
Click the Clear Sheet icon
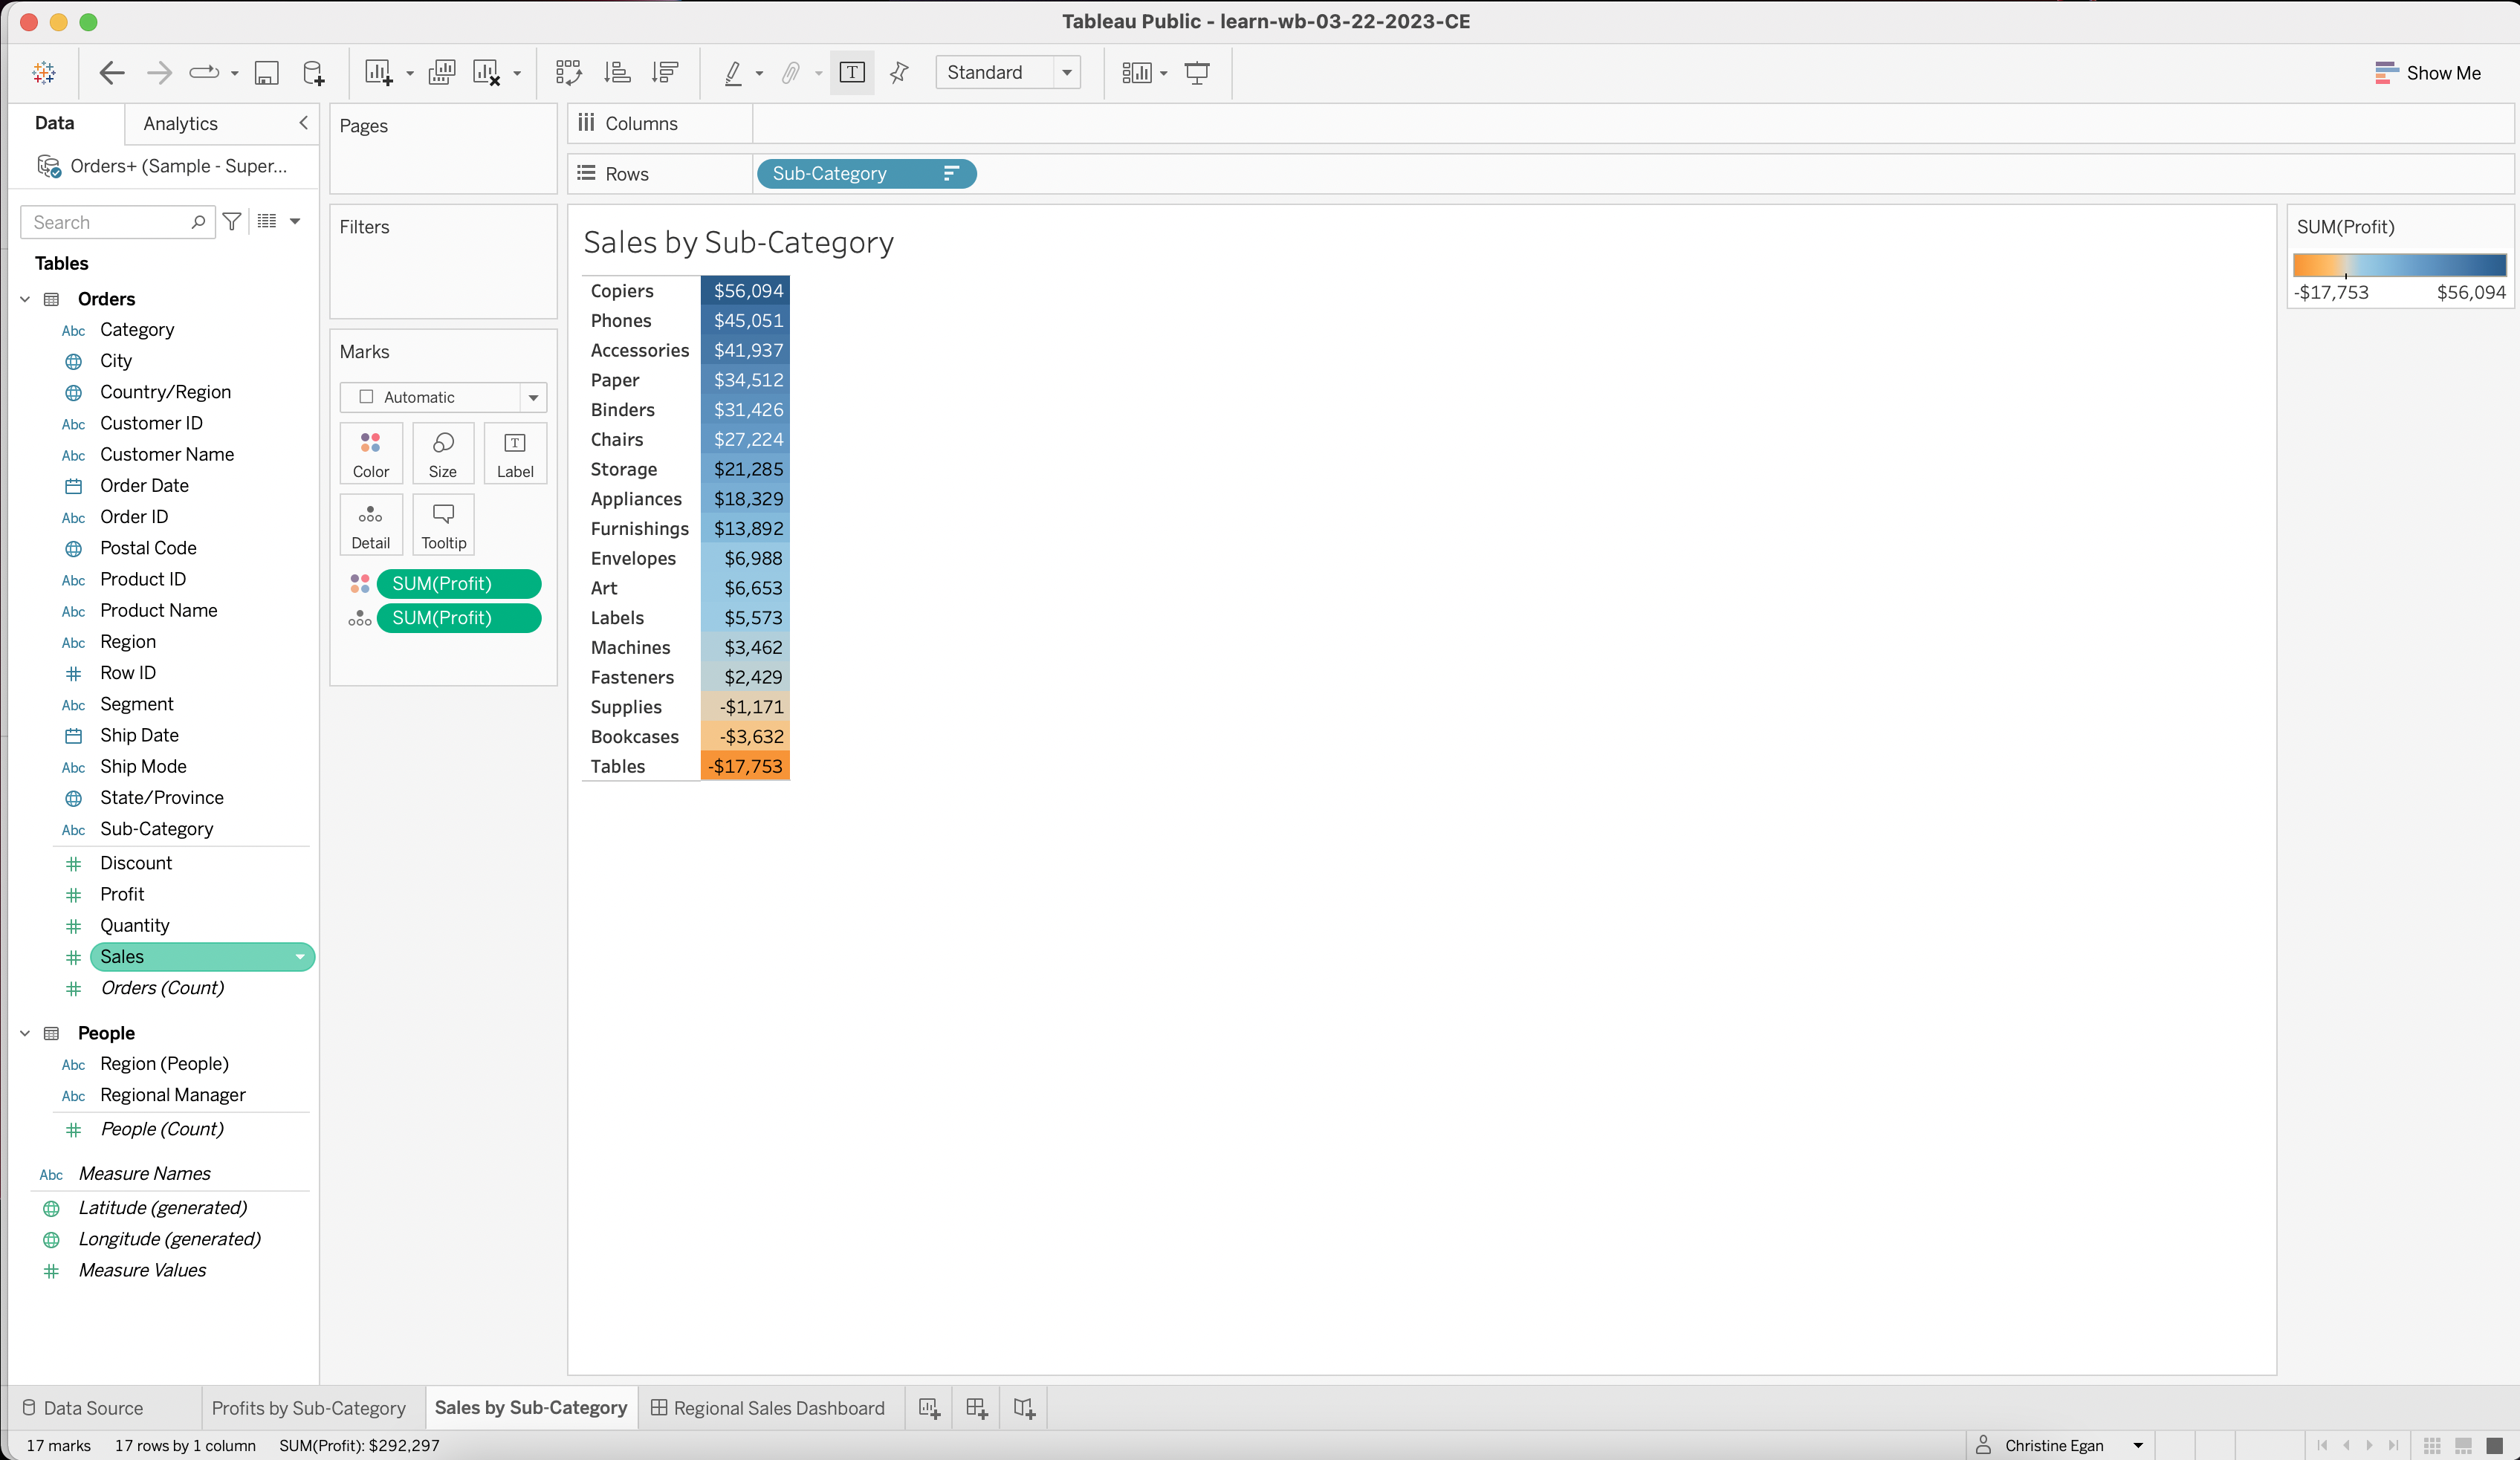pos(486,72)
